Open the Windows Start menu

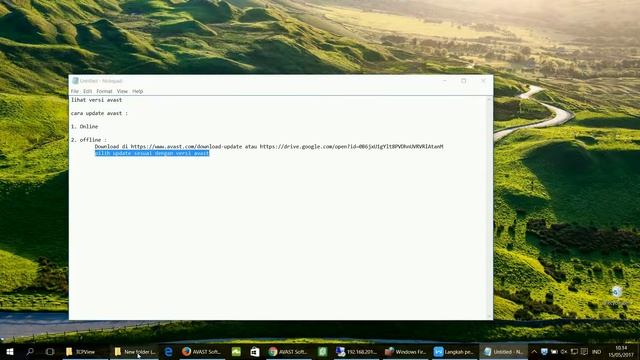pos(10,351)
